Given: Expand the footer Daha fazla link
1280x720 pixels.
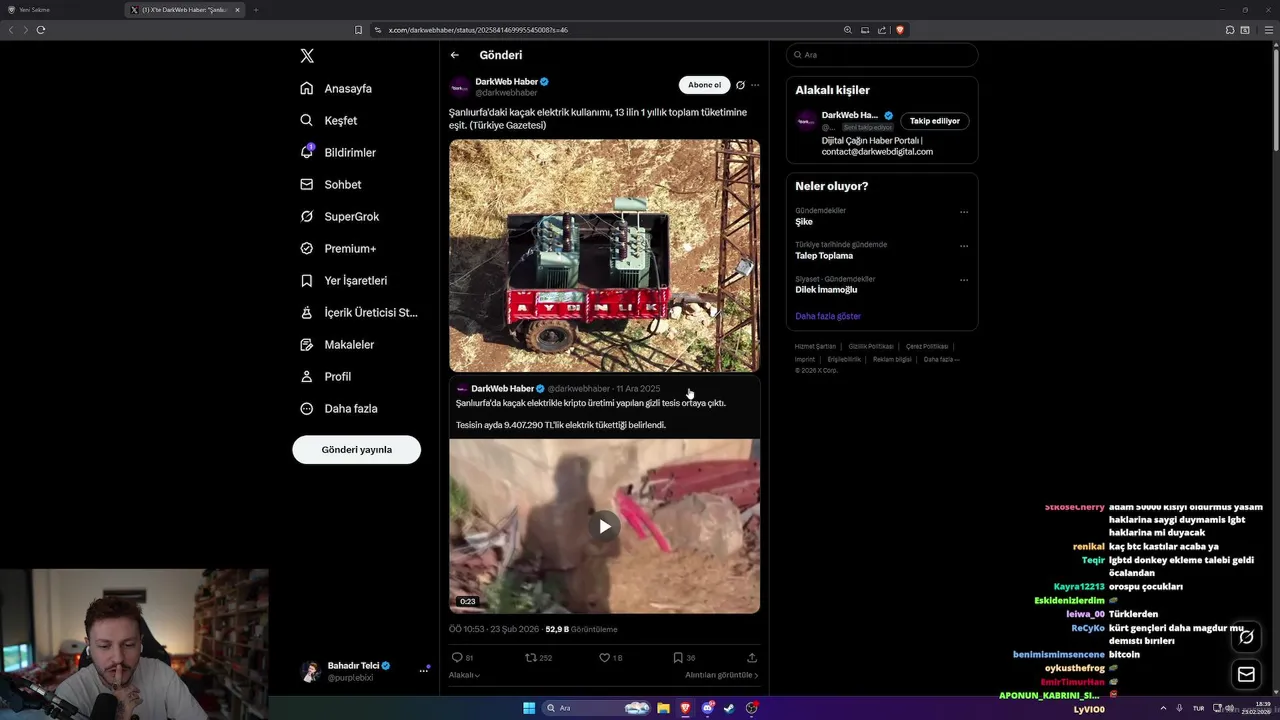Looking at the screenshot, I should 941,359.
